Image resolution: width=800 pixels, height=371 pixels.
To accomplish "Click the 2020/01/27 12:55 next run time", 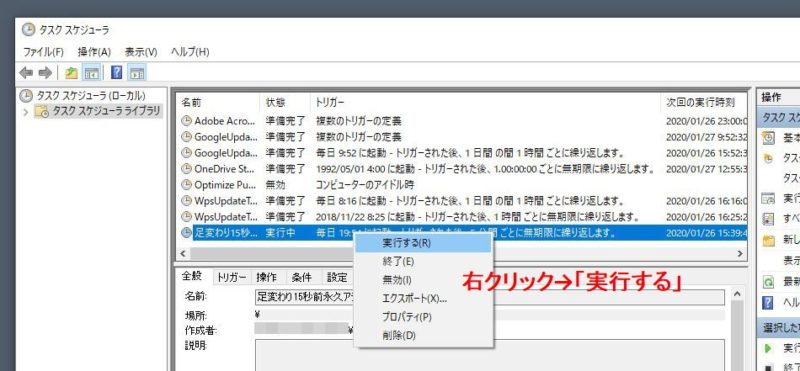I will click(706, 168).
